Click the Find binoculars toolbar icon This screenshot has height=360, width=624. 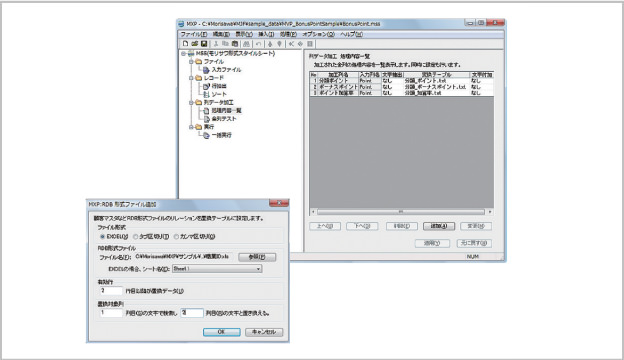tap(246, 44)
